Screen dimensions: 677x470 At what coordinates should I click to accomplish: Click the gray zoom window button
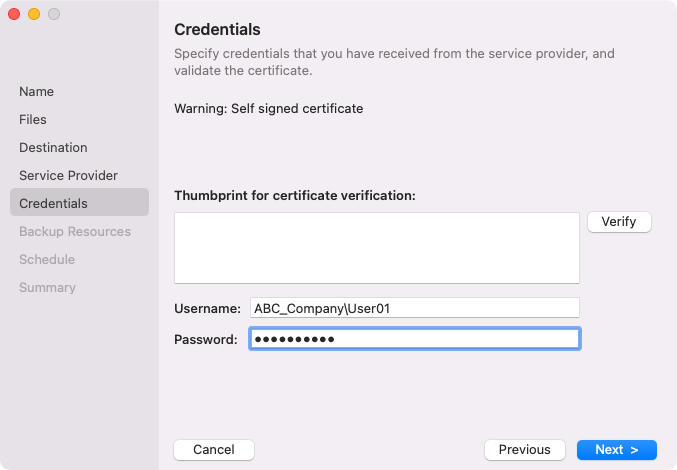54,14
